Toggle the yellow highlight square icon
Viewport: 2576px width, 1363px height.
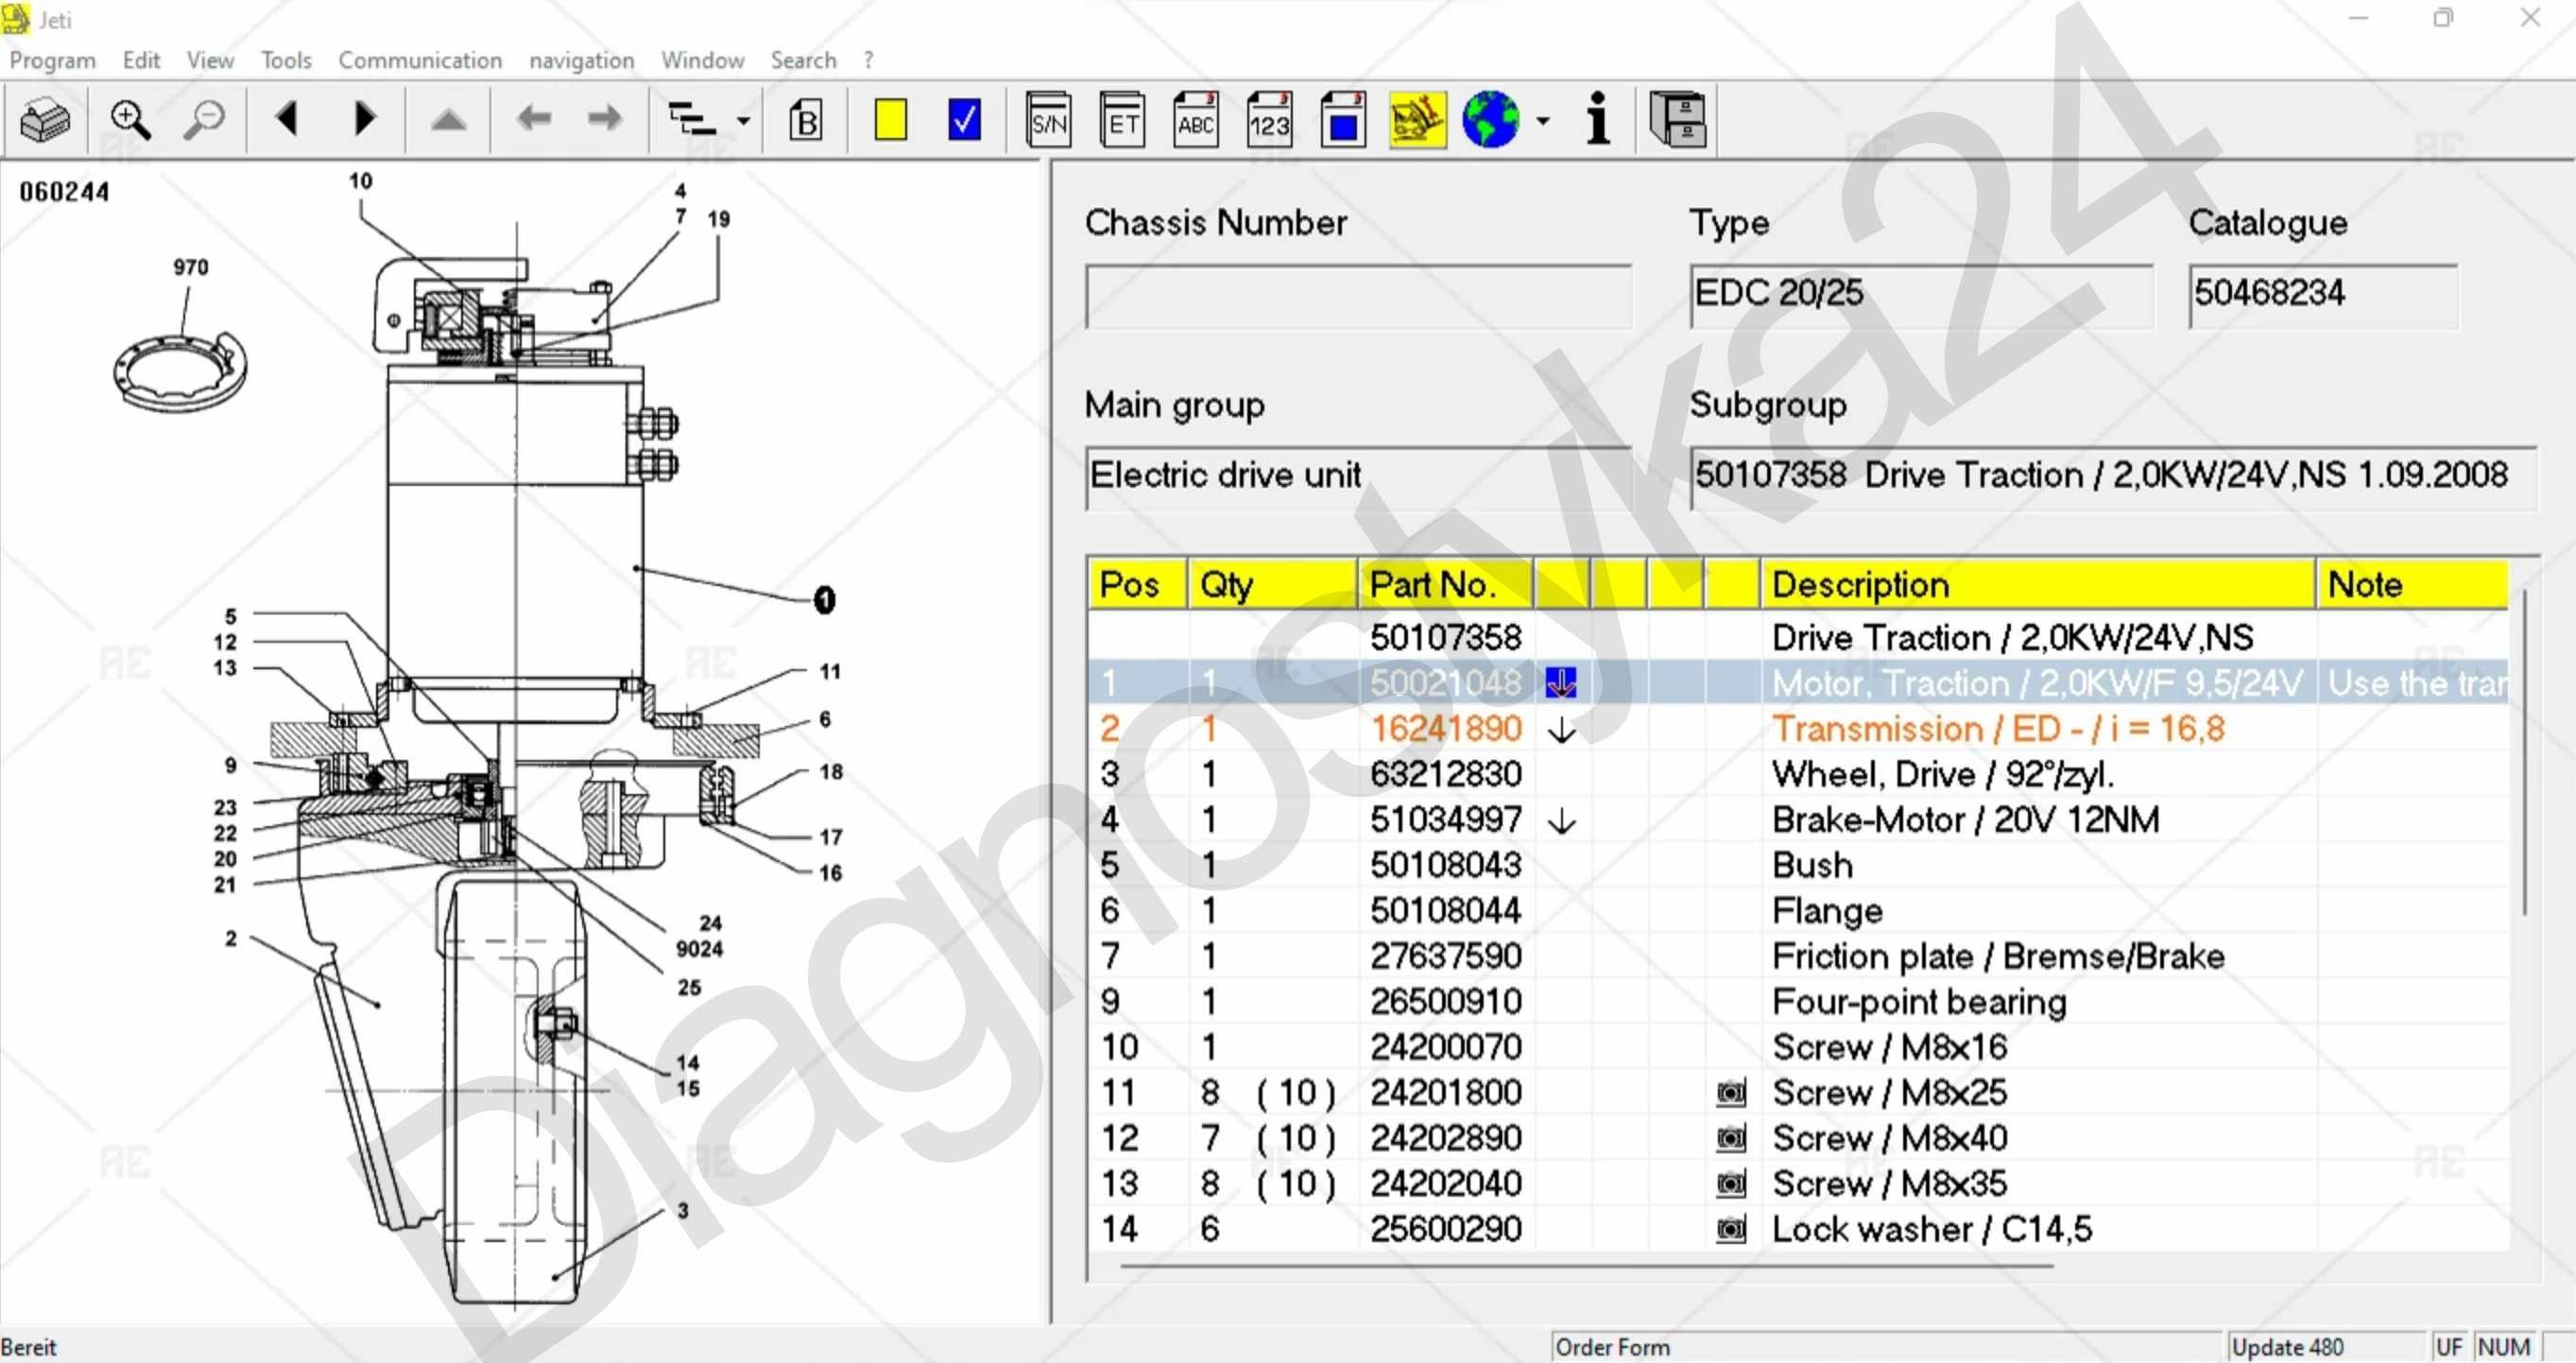click(x=891, y=119)
